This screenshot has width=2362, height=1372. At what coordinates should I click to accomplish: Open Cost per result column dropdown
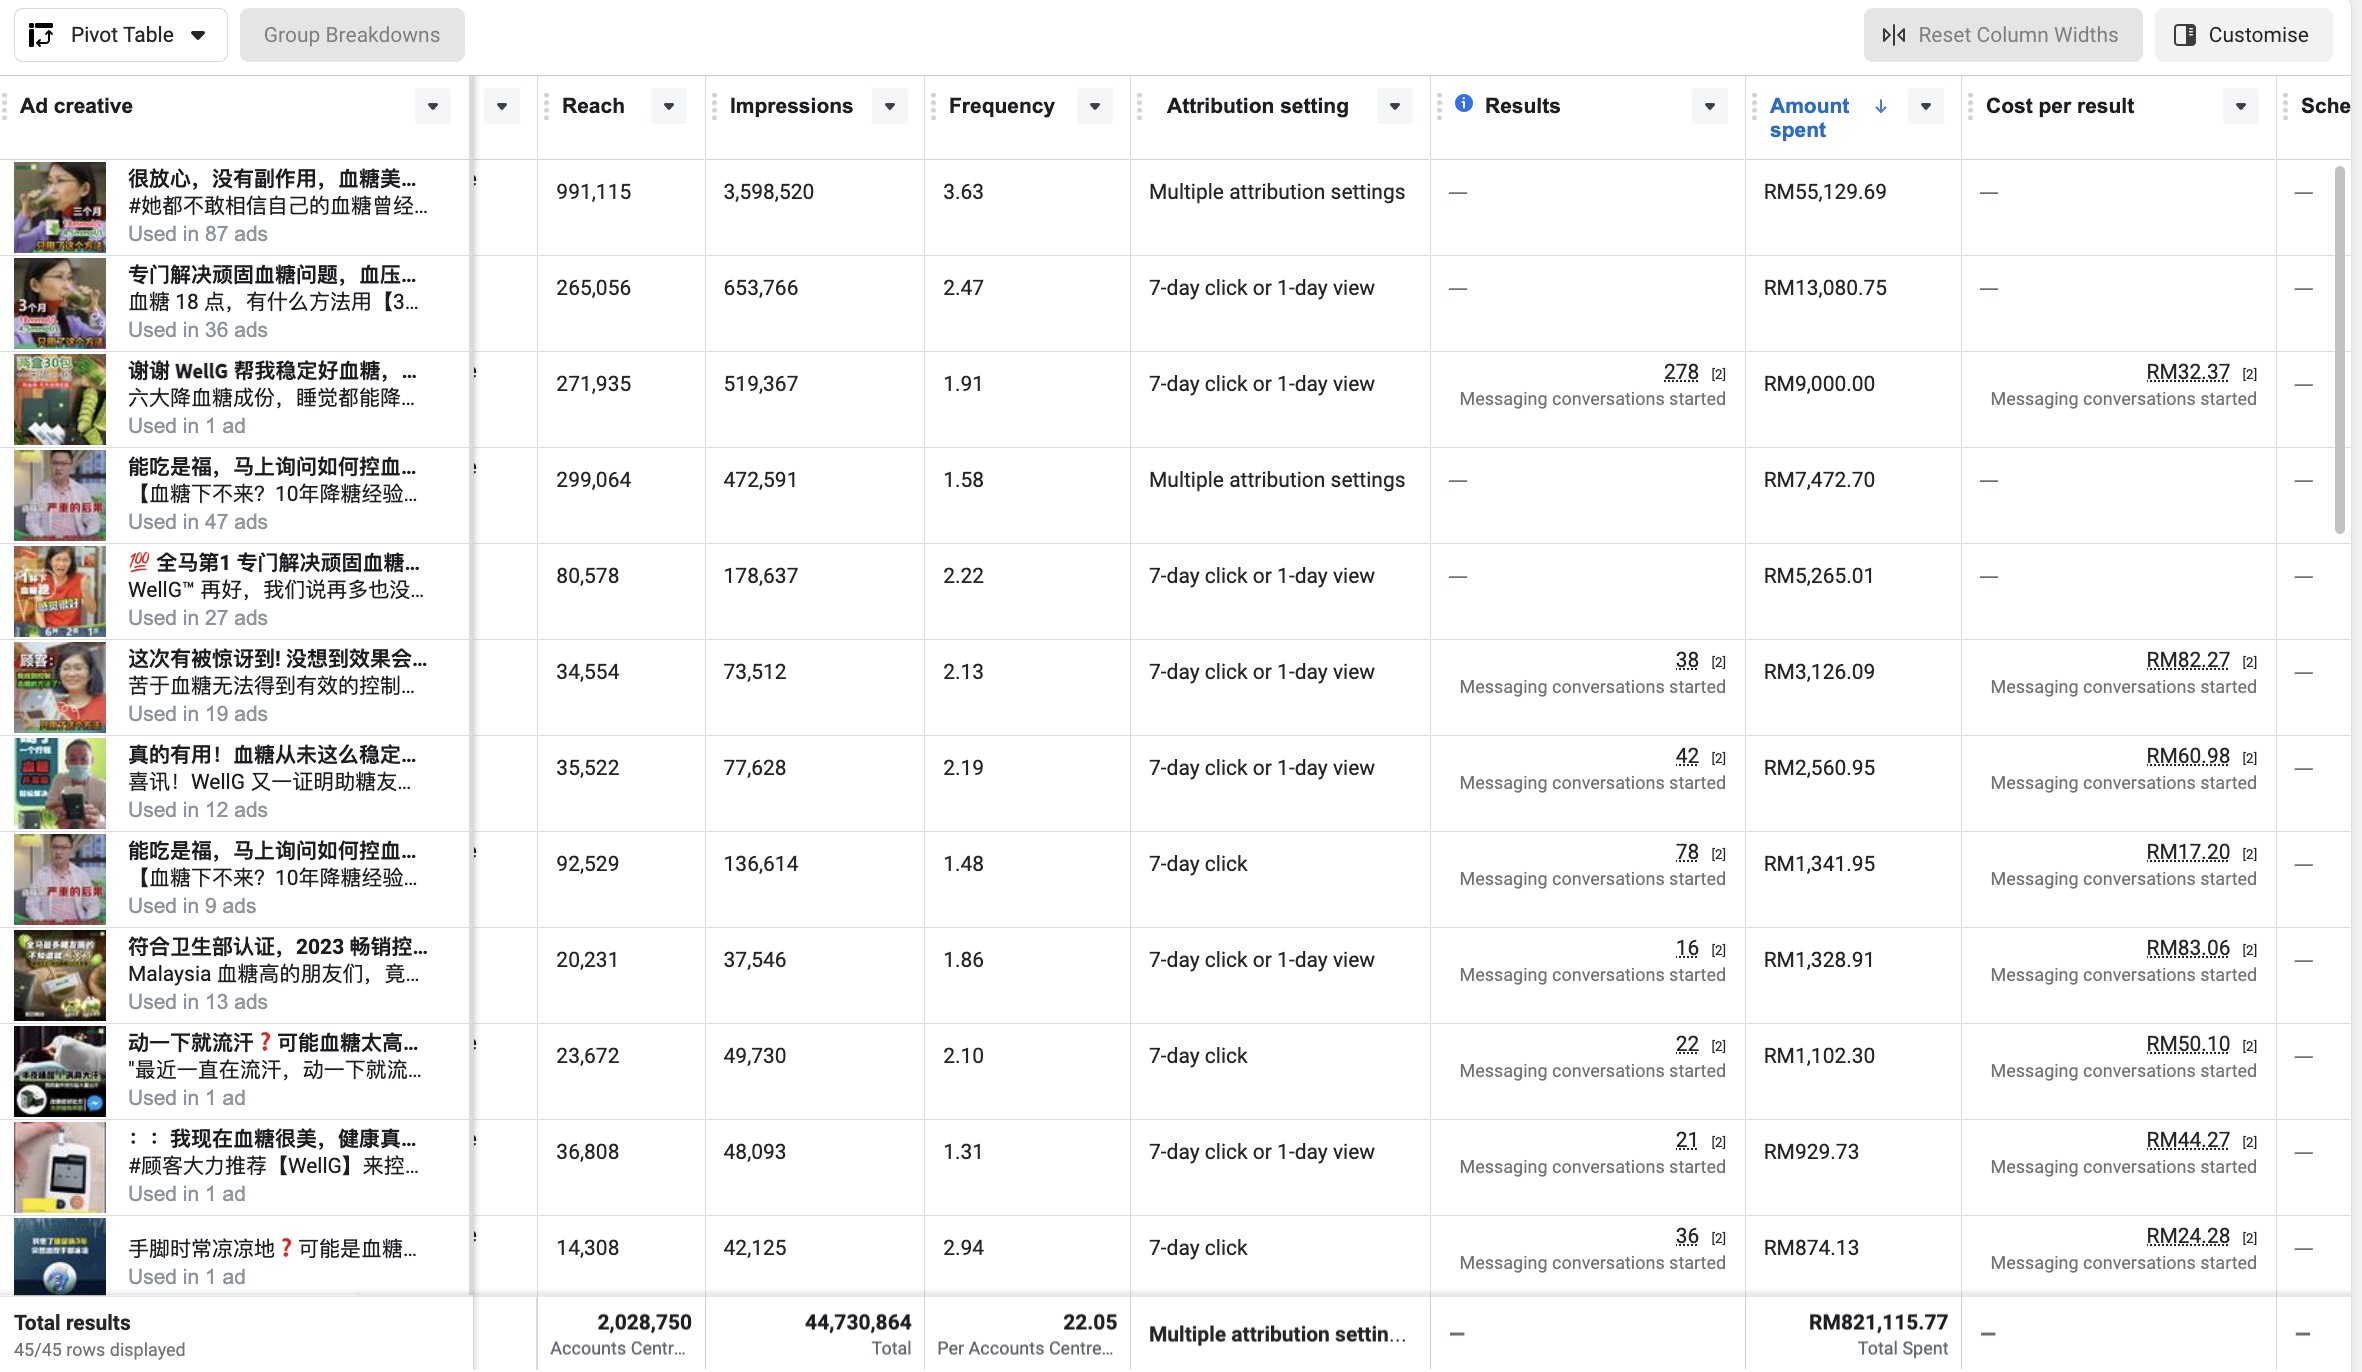coord(2240,106)
